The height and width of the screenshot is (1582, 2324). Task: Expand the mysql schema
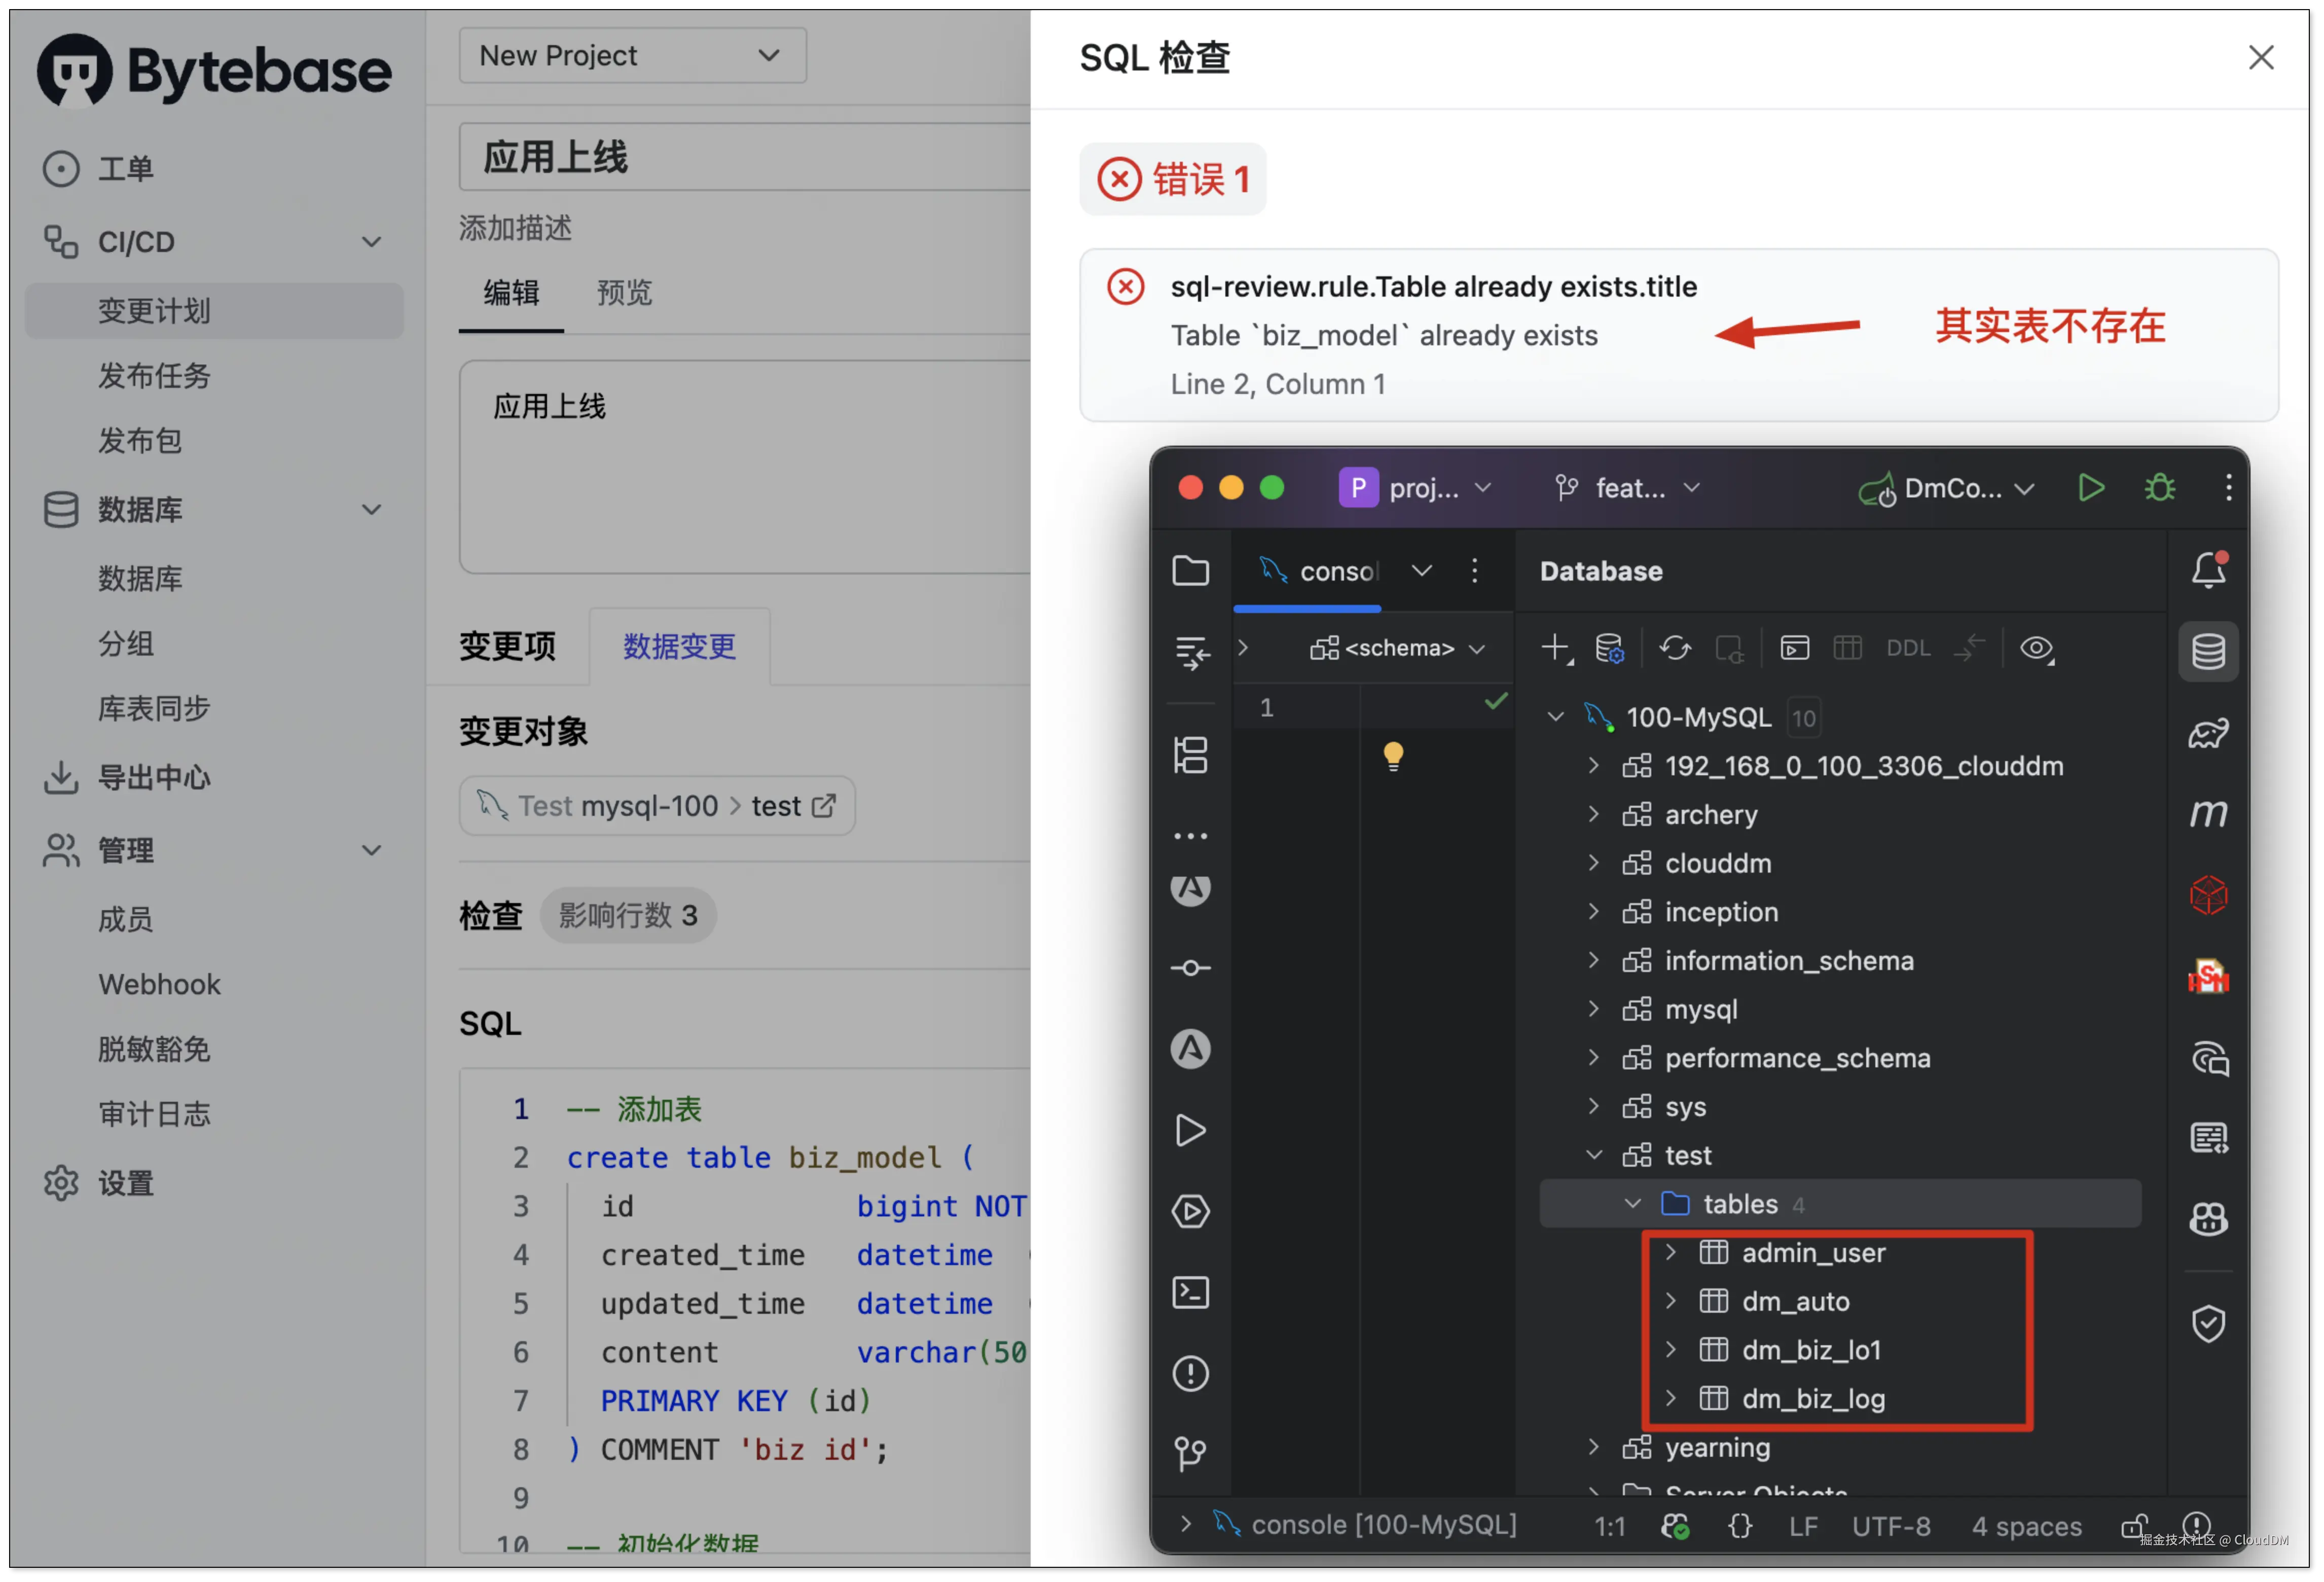[x=1593, y=1009]
